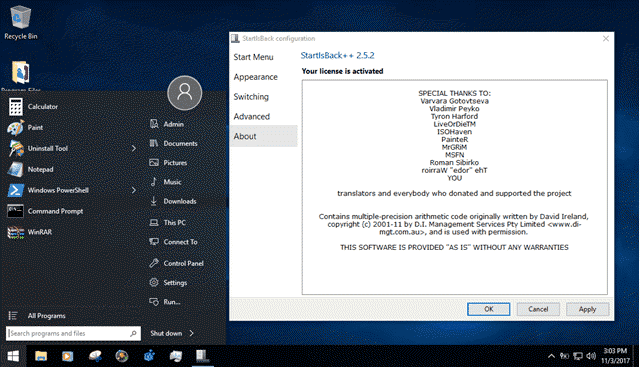Click the 'Tyron Harford' credit line
The height and width of the screenshot is (367, 640).
454,116
